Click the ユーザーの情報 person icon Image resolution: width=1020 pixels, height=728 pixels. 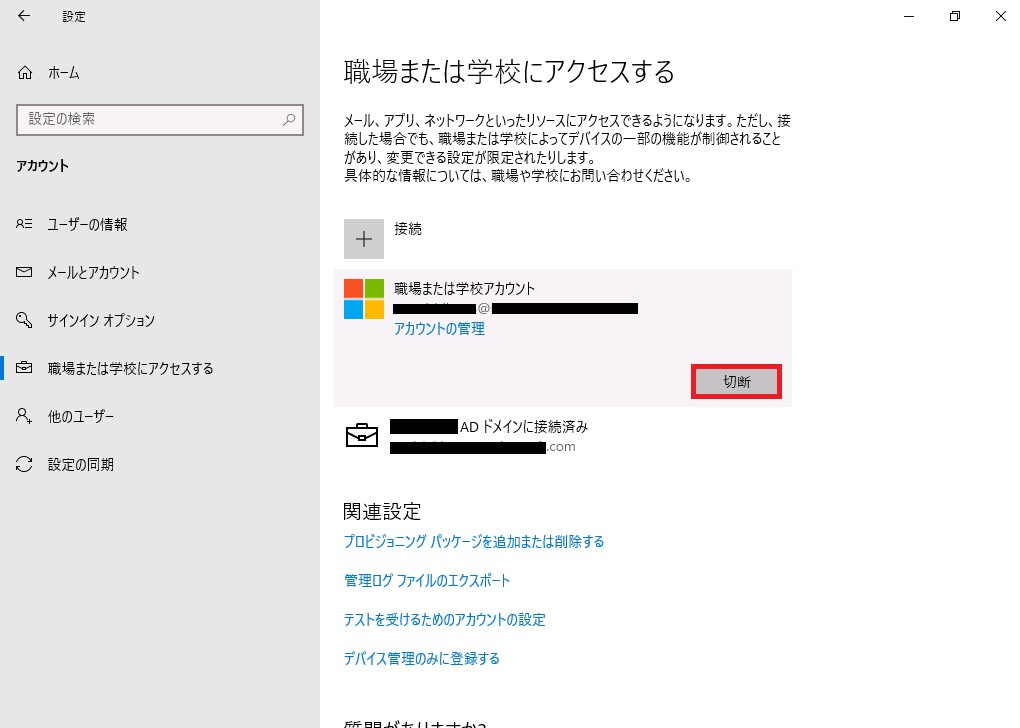point(24,224)
